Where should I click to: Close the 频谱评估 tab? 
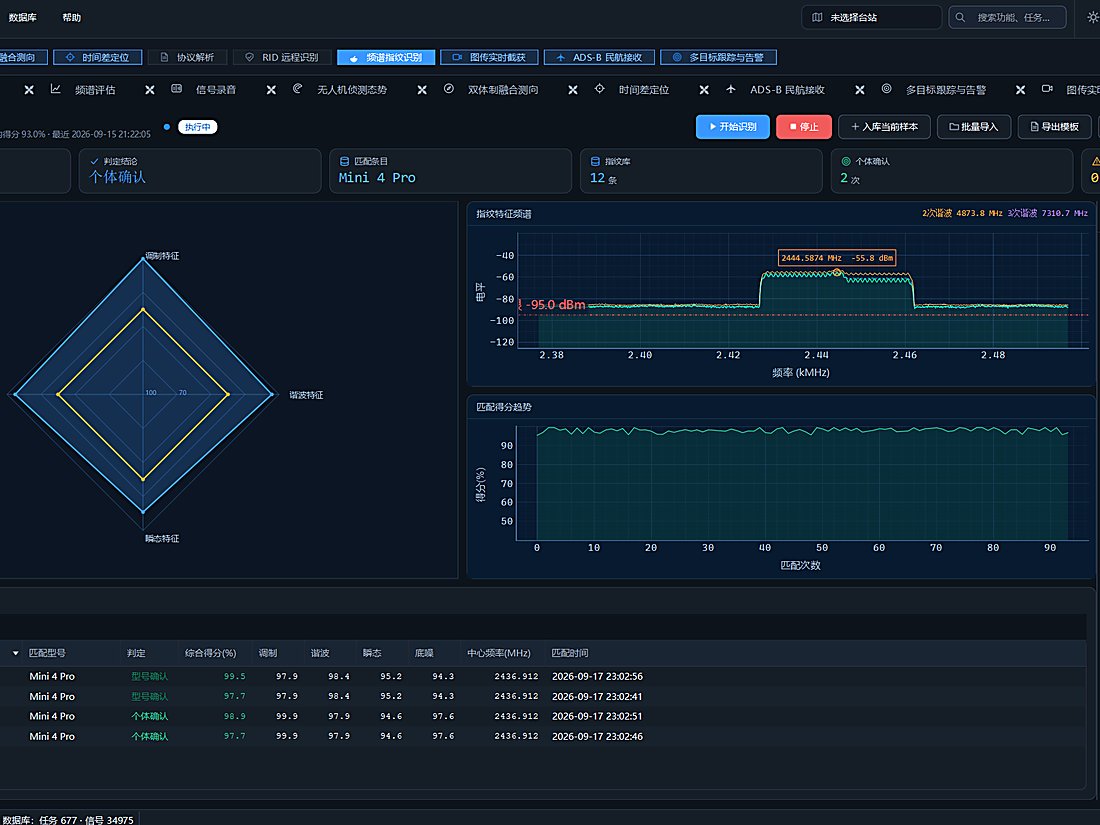(x=149, y=90)
